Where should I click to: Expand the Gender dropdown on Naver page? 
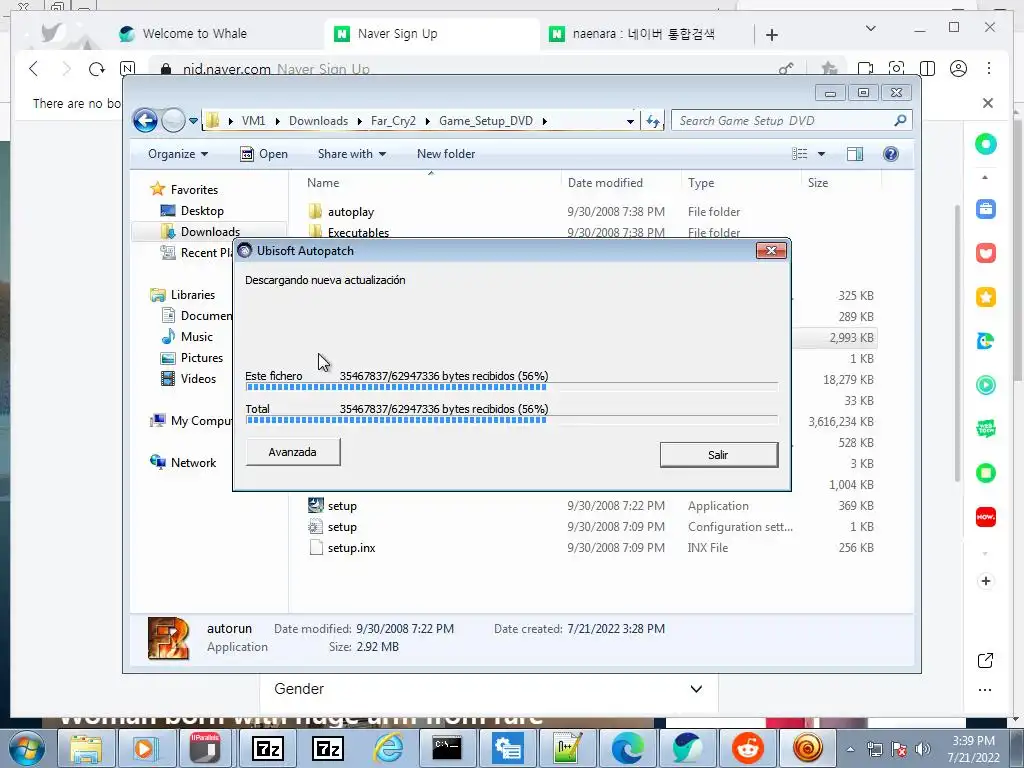(x=489, y=689)
